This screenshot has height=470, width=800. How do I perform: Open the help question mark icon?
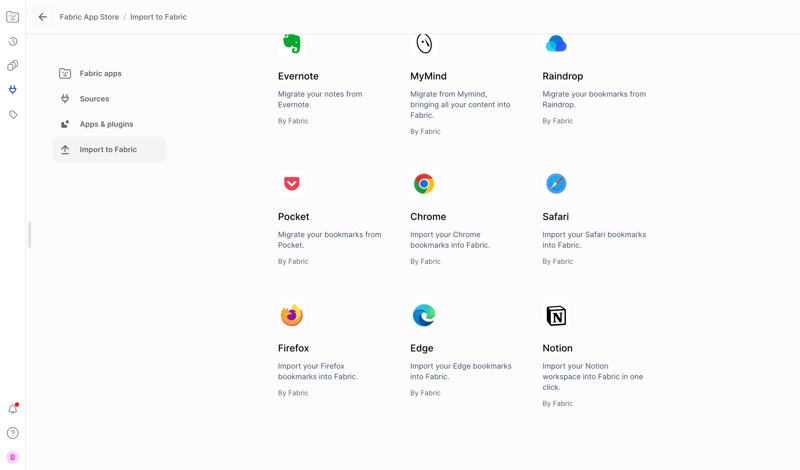[13, 433]
